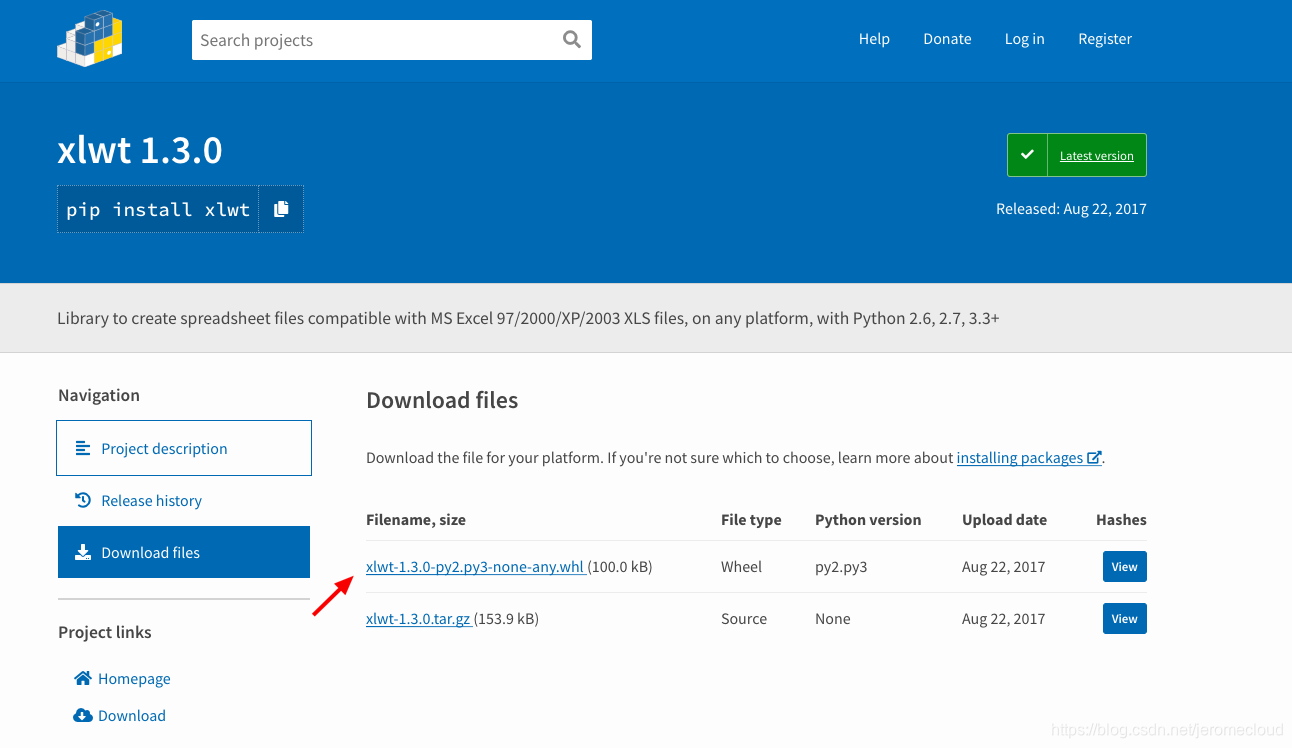Click the Wheel file type cell

point(741,567)
